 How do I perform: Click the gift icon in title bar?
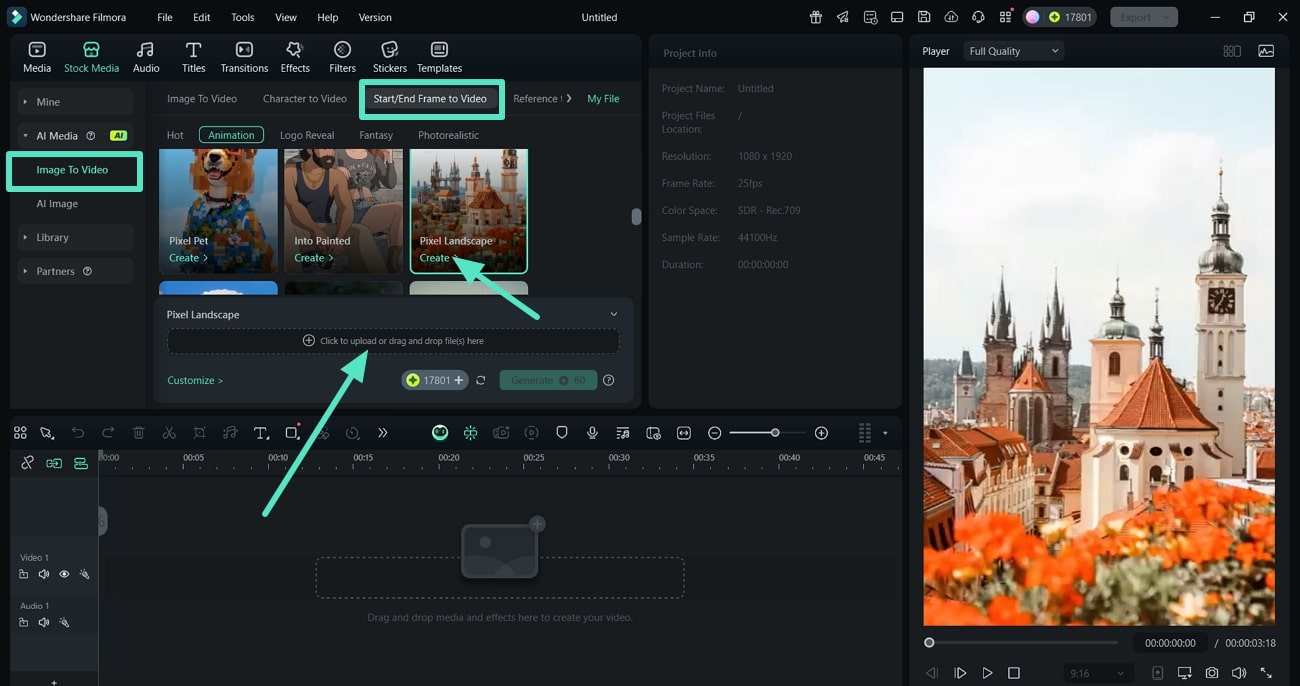click(x=816, y=17)
